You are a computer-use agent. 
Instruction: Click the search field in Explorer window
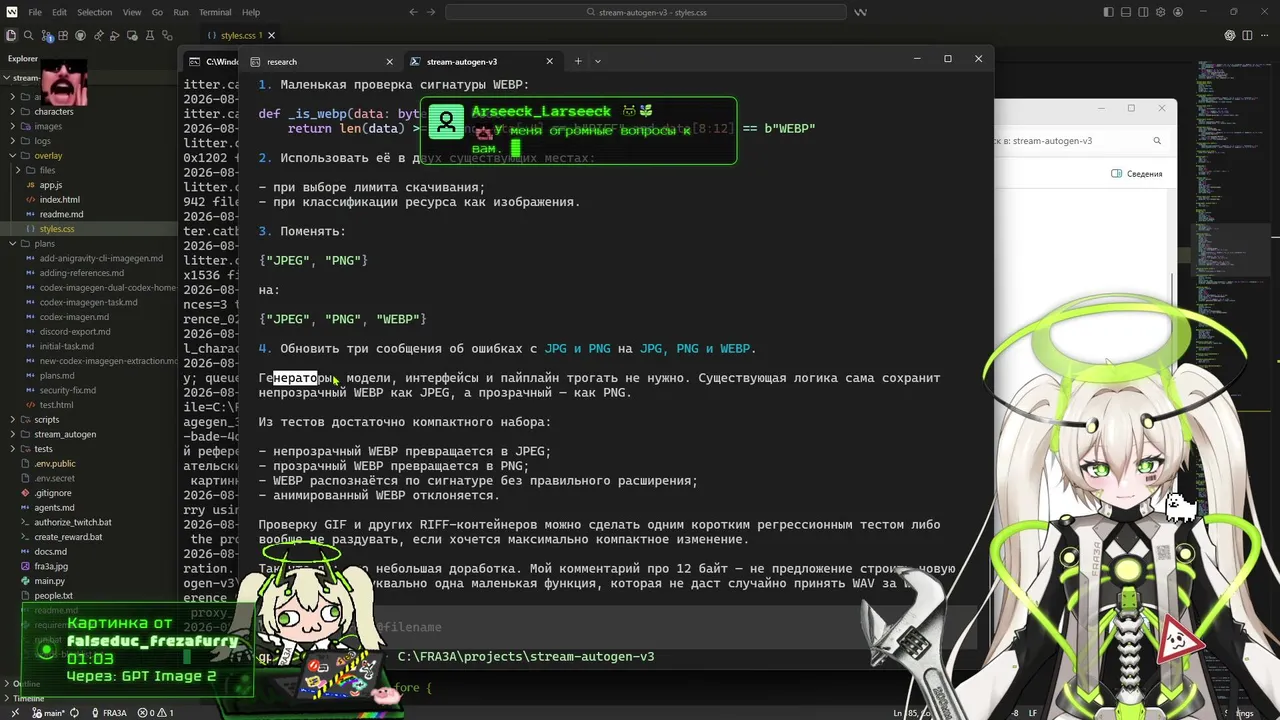tap(1080, 141)
